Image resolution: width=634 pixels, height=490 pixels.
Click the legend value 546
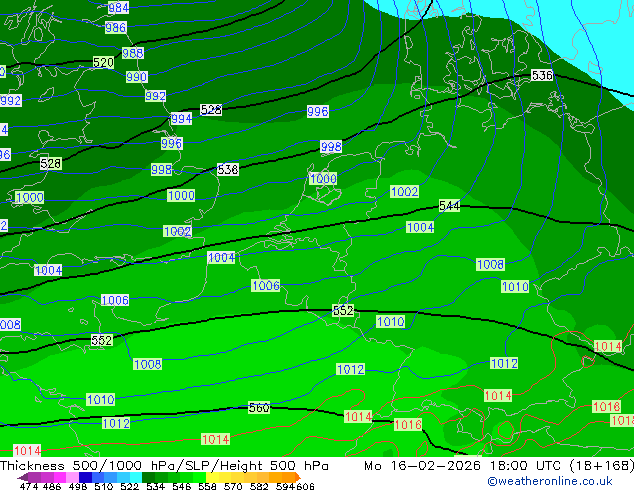point(182,486)
